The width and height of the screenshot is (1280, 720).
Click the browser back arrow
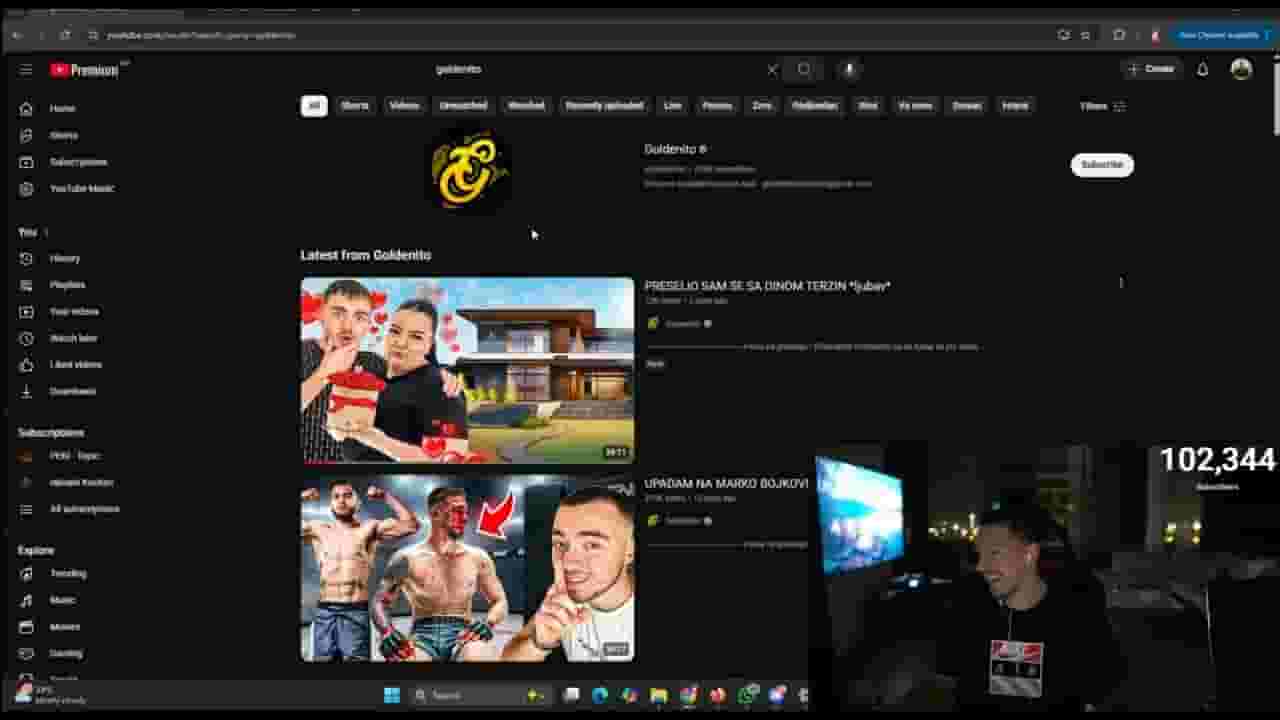tap(17, 35)
